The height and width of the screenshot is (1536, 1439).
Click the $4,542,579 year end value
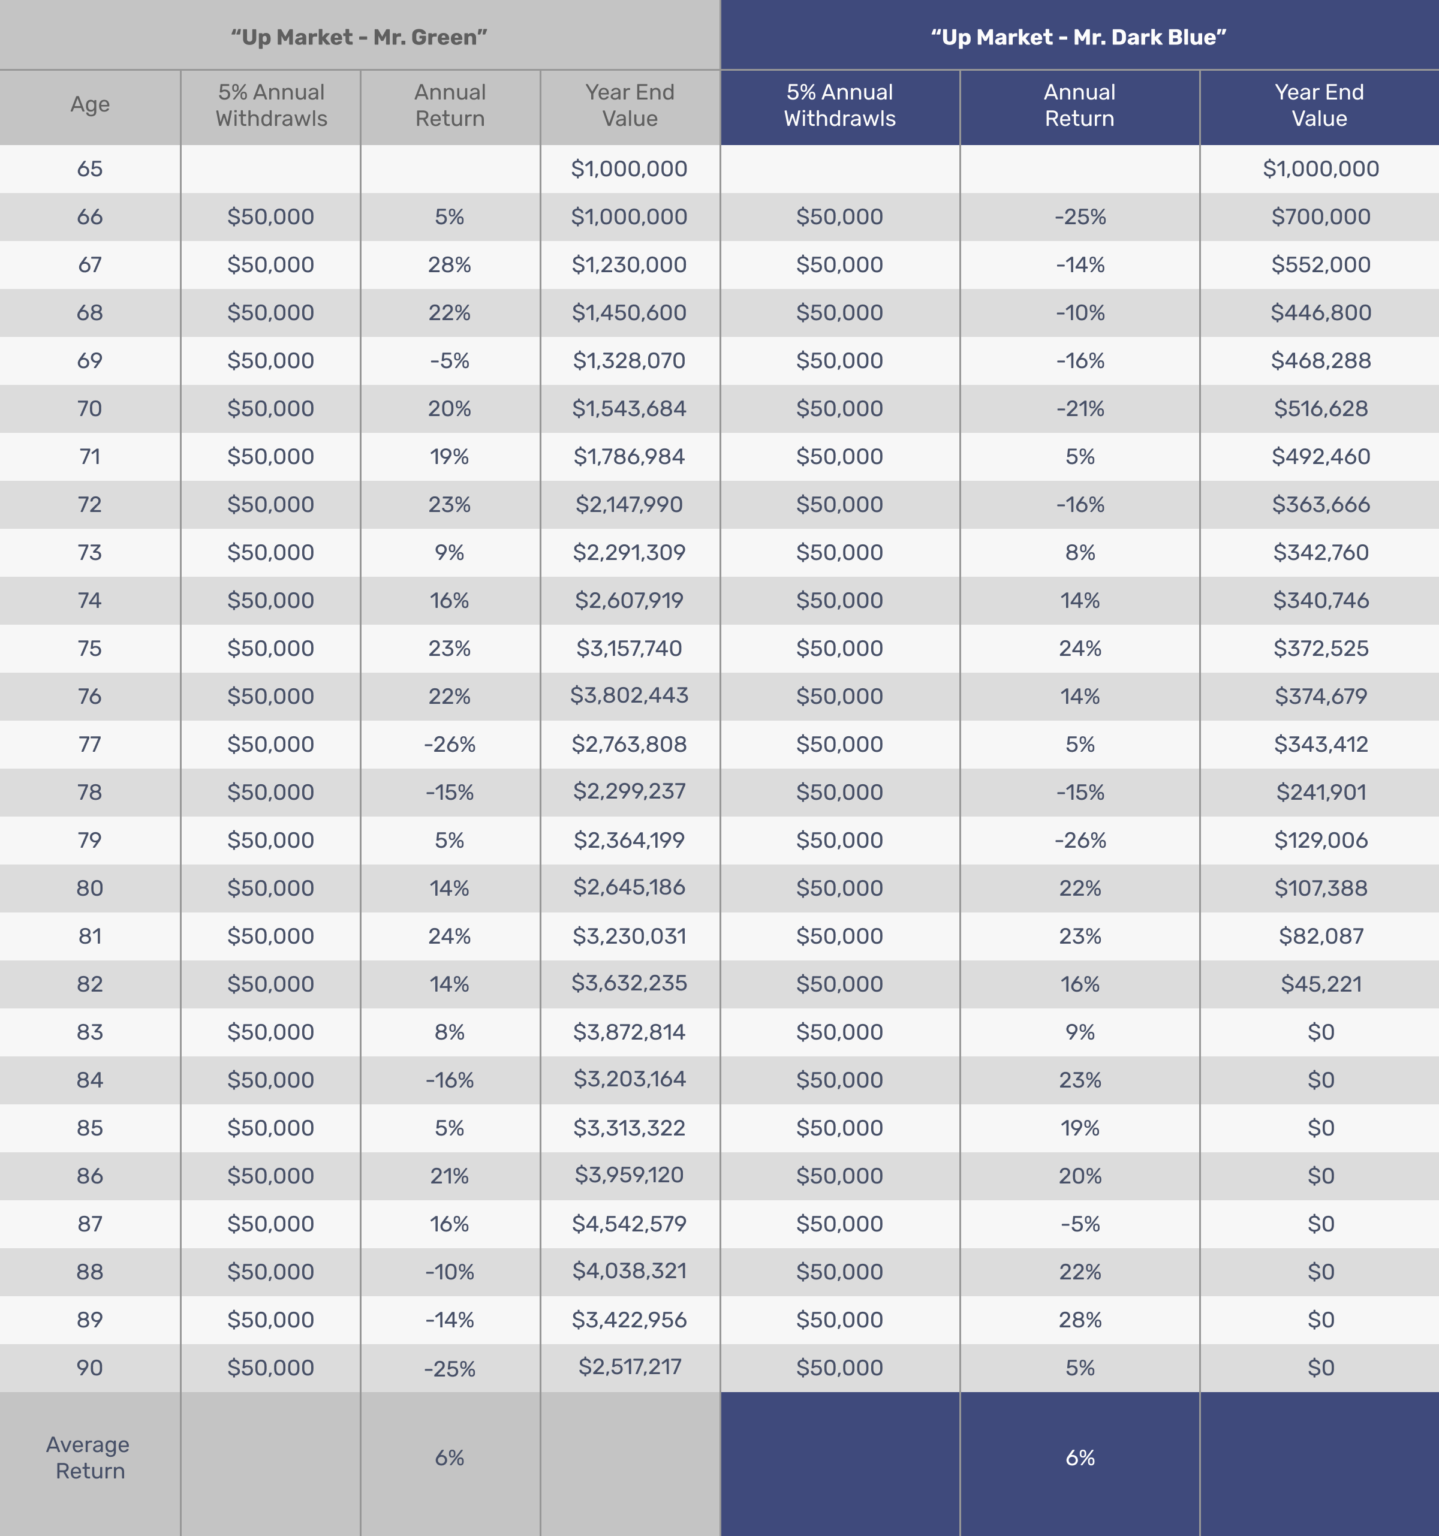tap(629, 1225)
